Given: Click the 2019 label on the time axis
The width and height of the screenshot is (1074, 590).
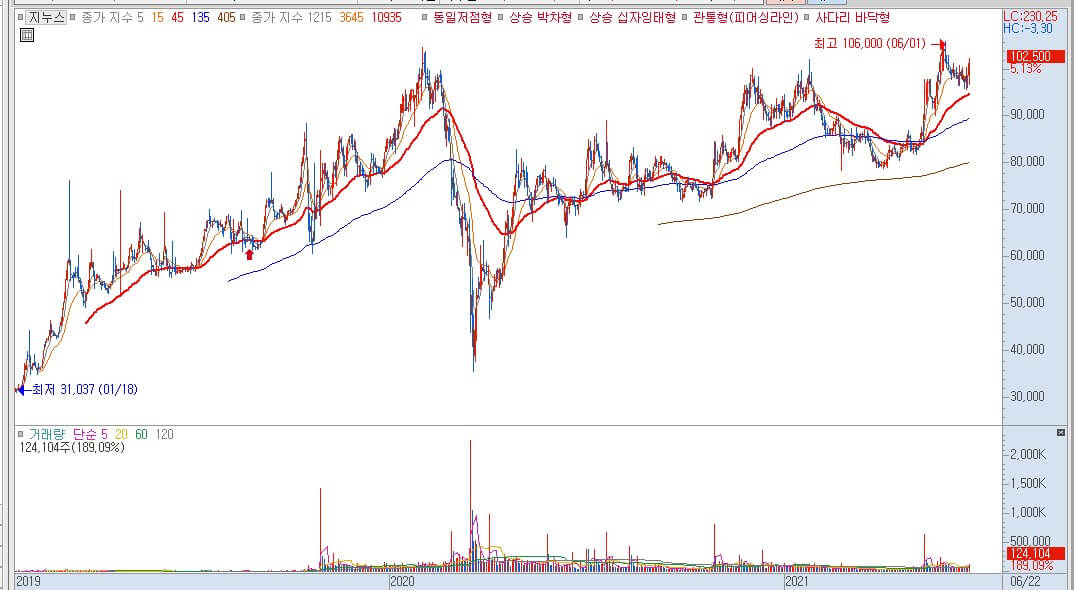Looking at the screenshot, I should 29,582.
